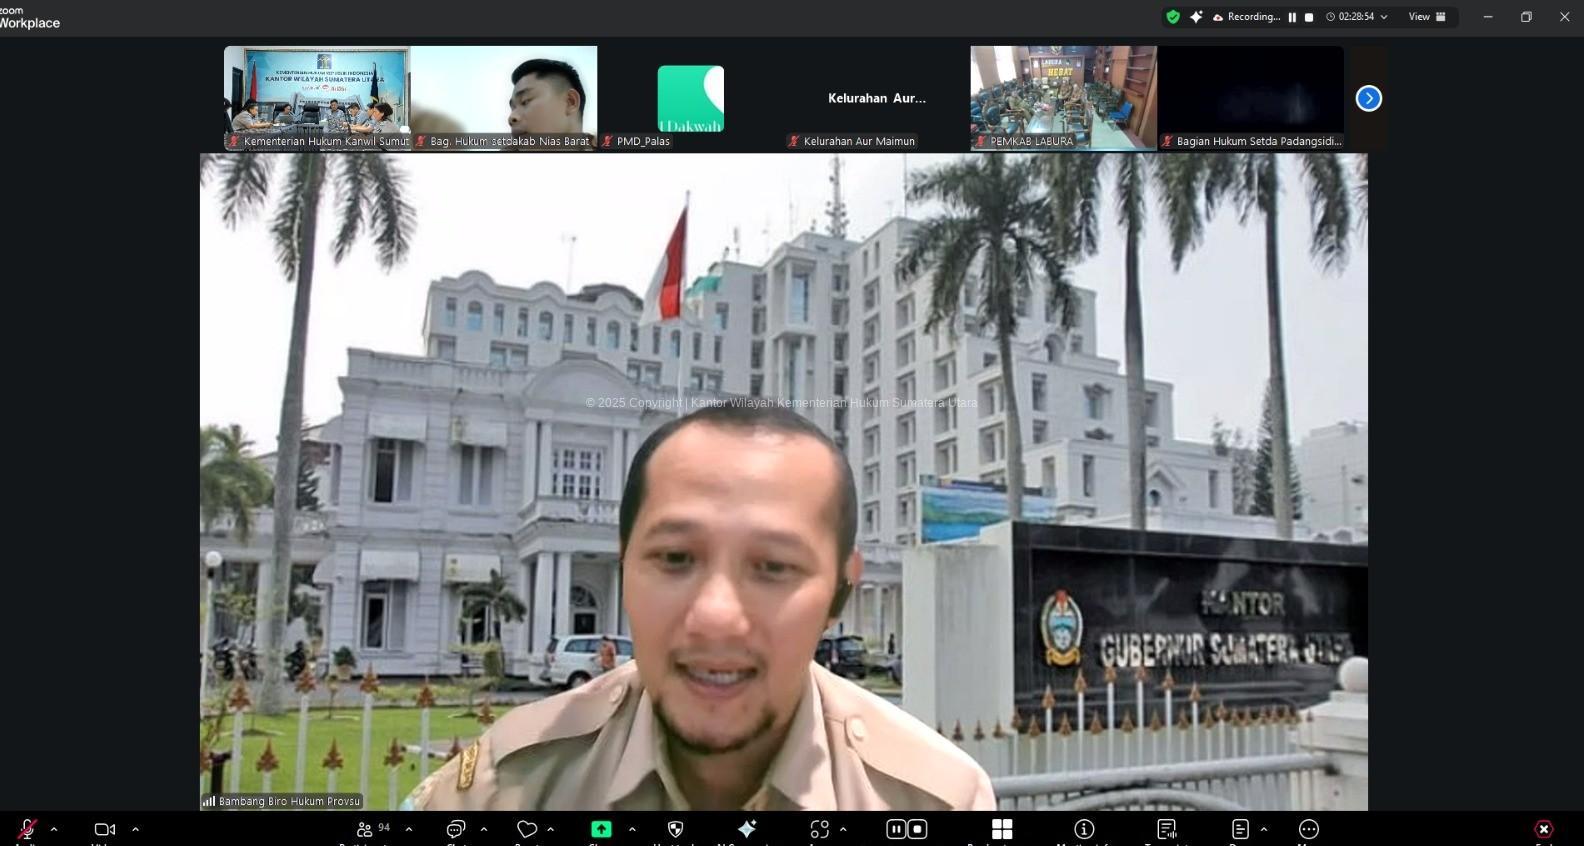The height and width of the screenshot is (846, 1584).
Task: Click the End meeting button
Action: point(1544,829)
